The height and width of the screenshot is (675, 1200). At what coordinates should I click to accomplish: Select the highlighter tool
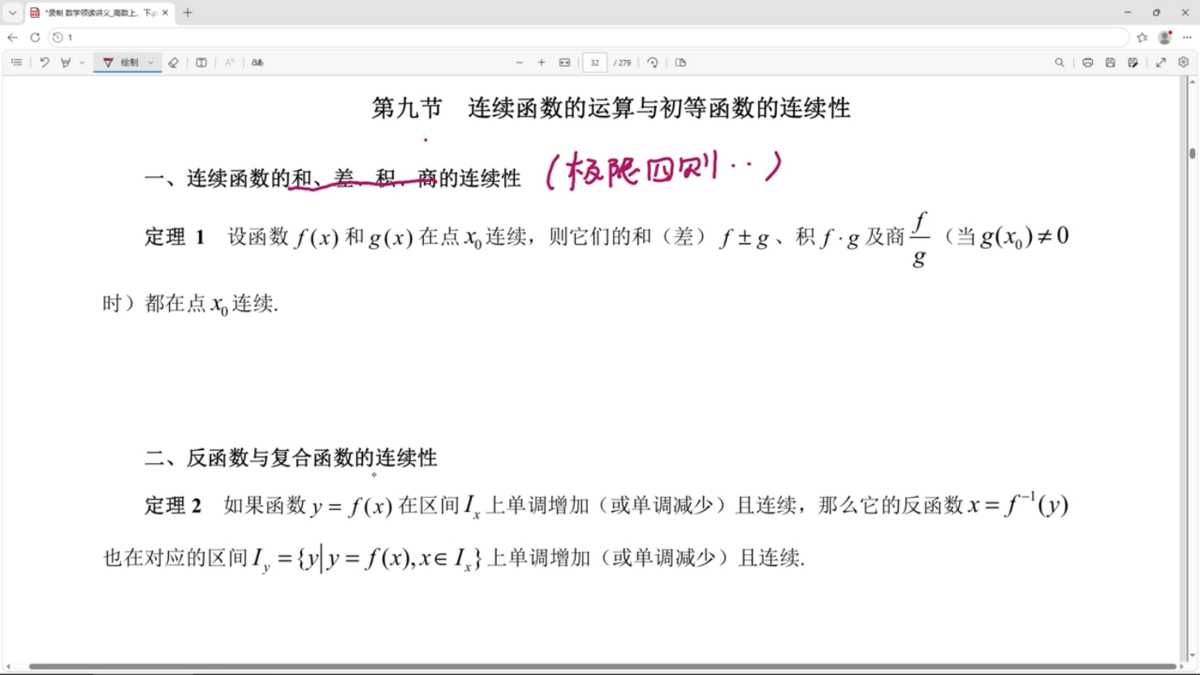click(66, 62)
